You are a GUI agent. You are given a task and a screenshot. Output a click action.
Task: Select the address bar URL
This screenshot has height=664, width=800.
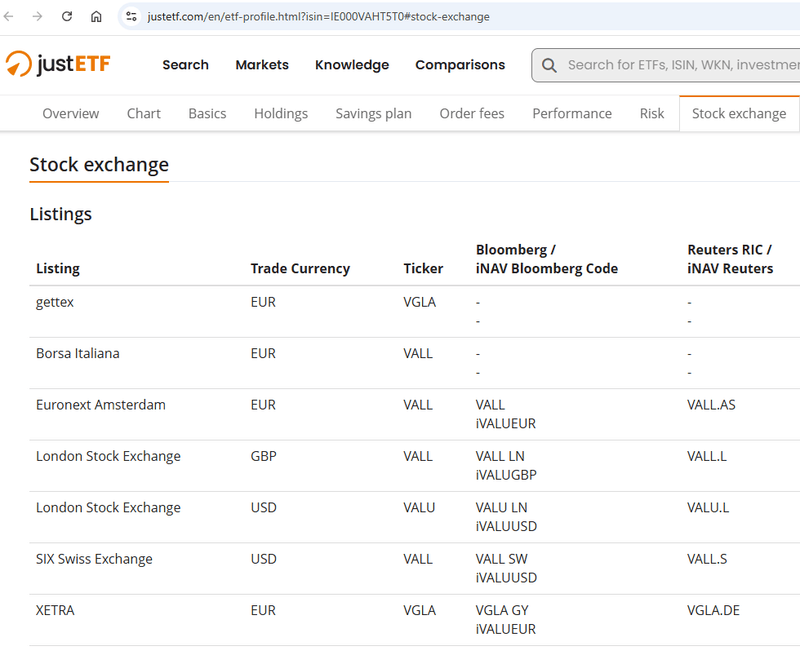[x=318, y=16]
